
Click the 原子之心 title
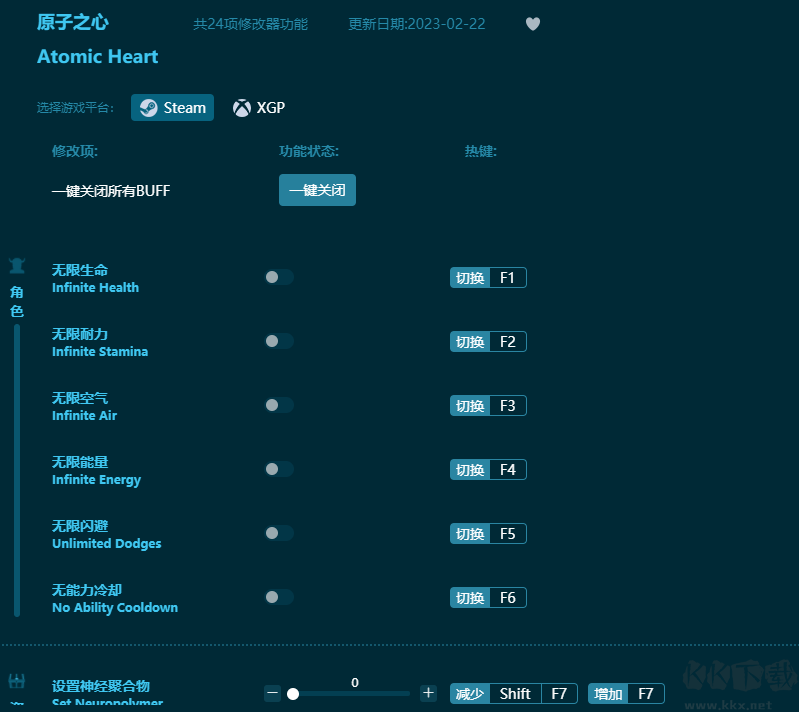point(73,22)
